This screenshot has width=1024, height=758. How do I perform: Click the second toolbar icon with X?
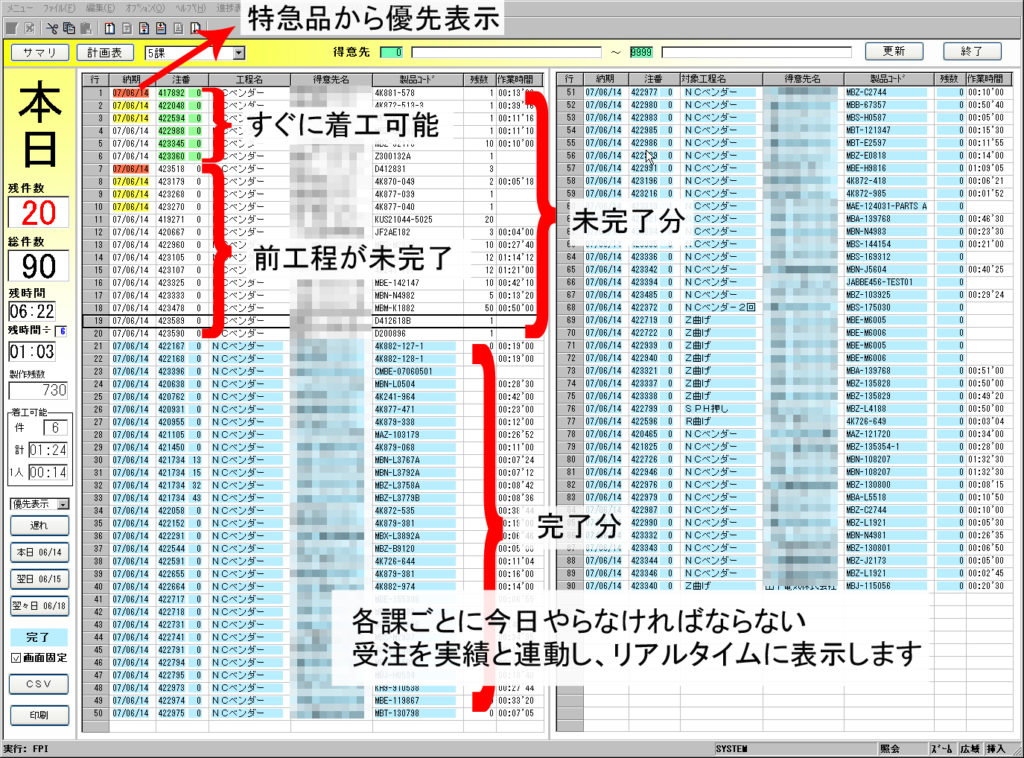pos(27,26)
